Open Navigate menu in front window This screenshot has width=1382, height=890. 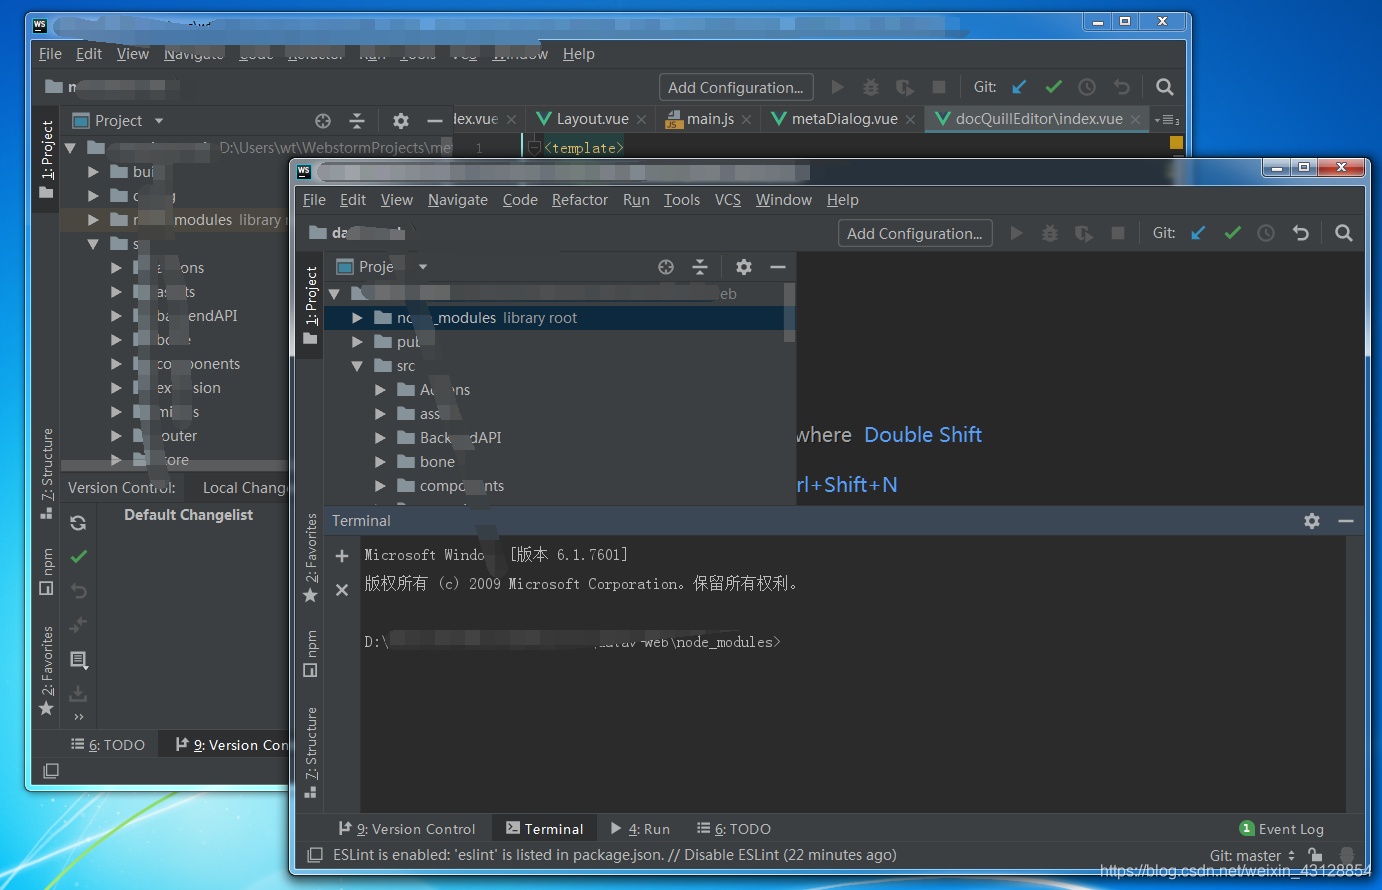pyautogui.click(x=458, y=200)
